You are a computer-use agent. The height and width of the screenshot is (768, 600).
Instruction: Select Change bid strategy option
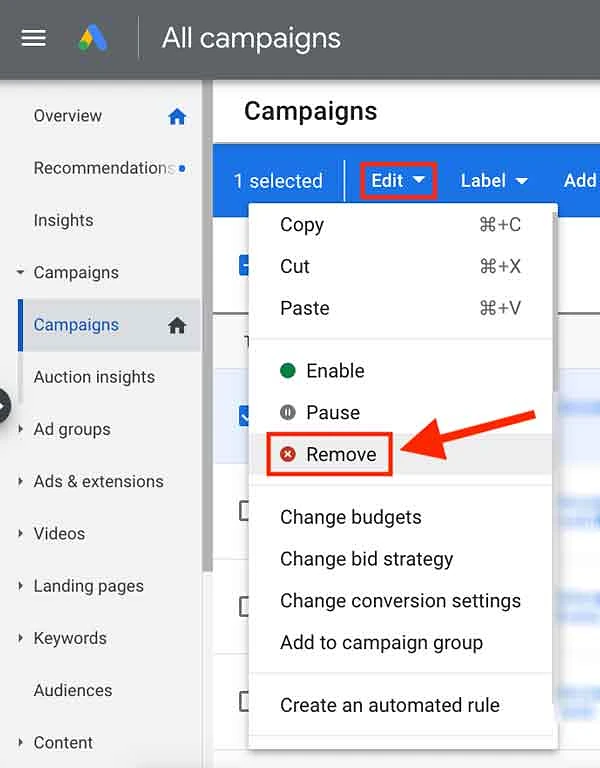401,559
